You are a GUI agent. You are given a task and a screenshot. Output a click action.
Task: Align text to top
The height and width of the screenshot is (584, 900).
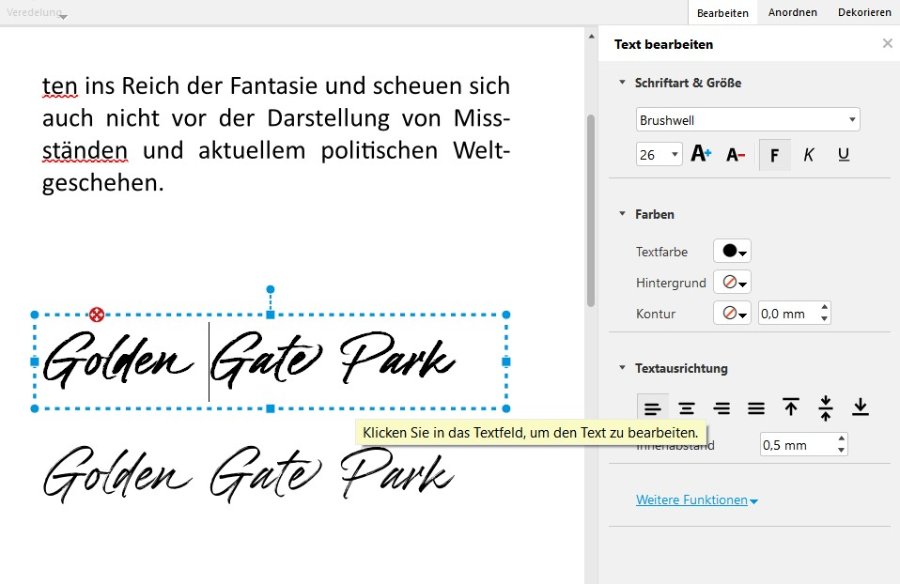click(x=791, y=407)
